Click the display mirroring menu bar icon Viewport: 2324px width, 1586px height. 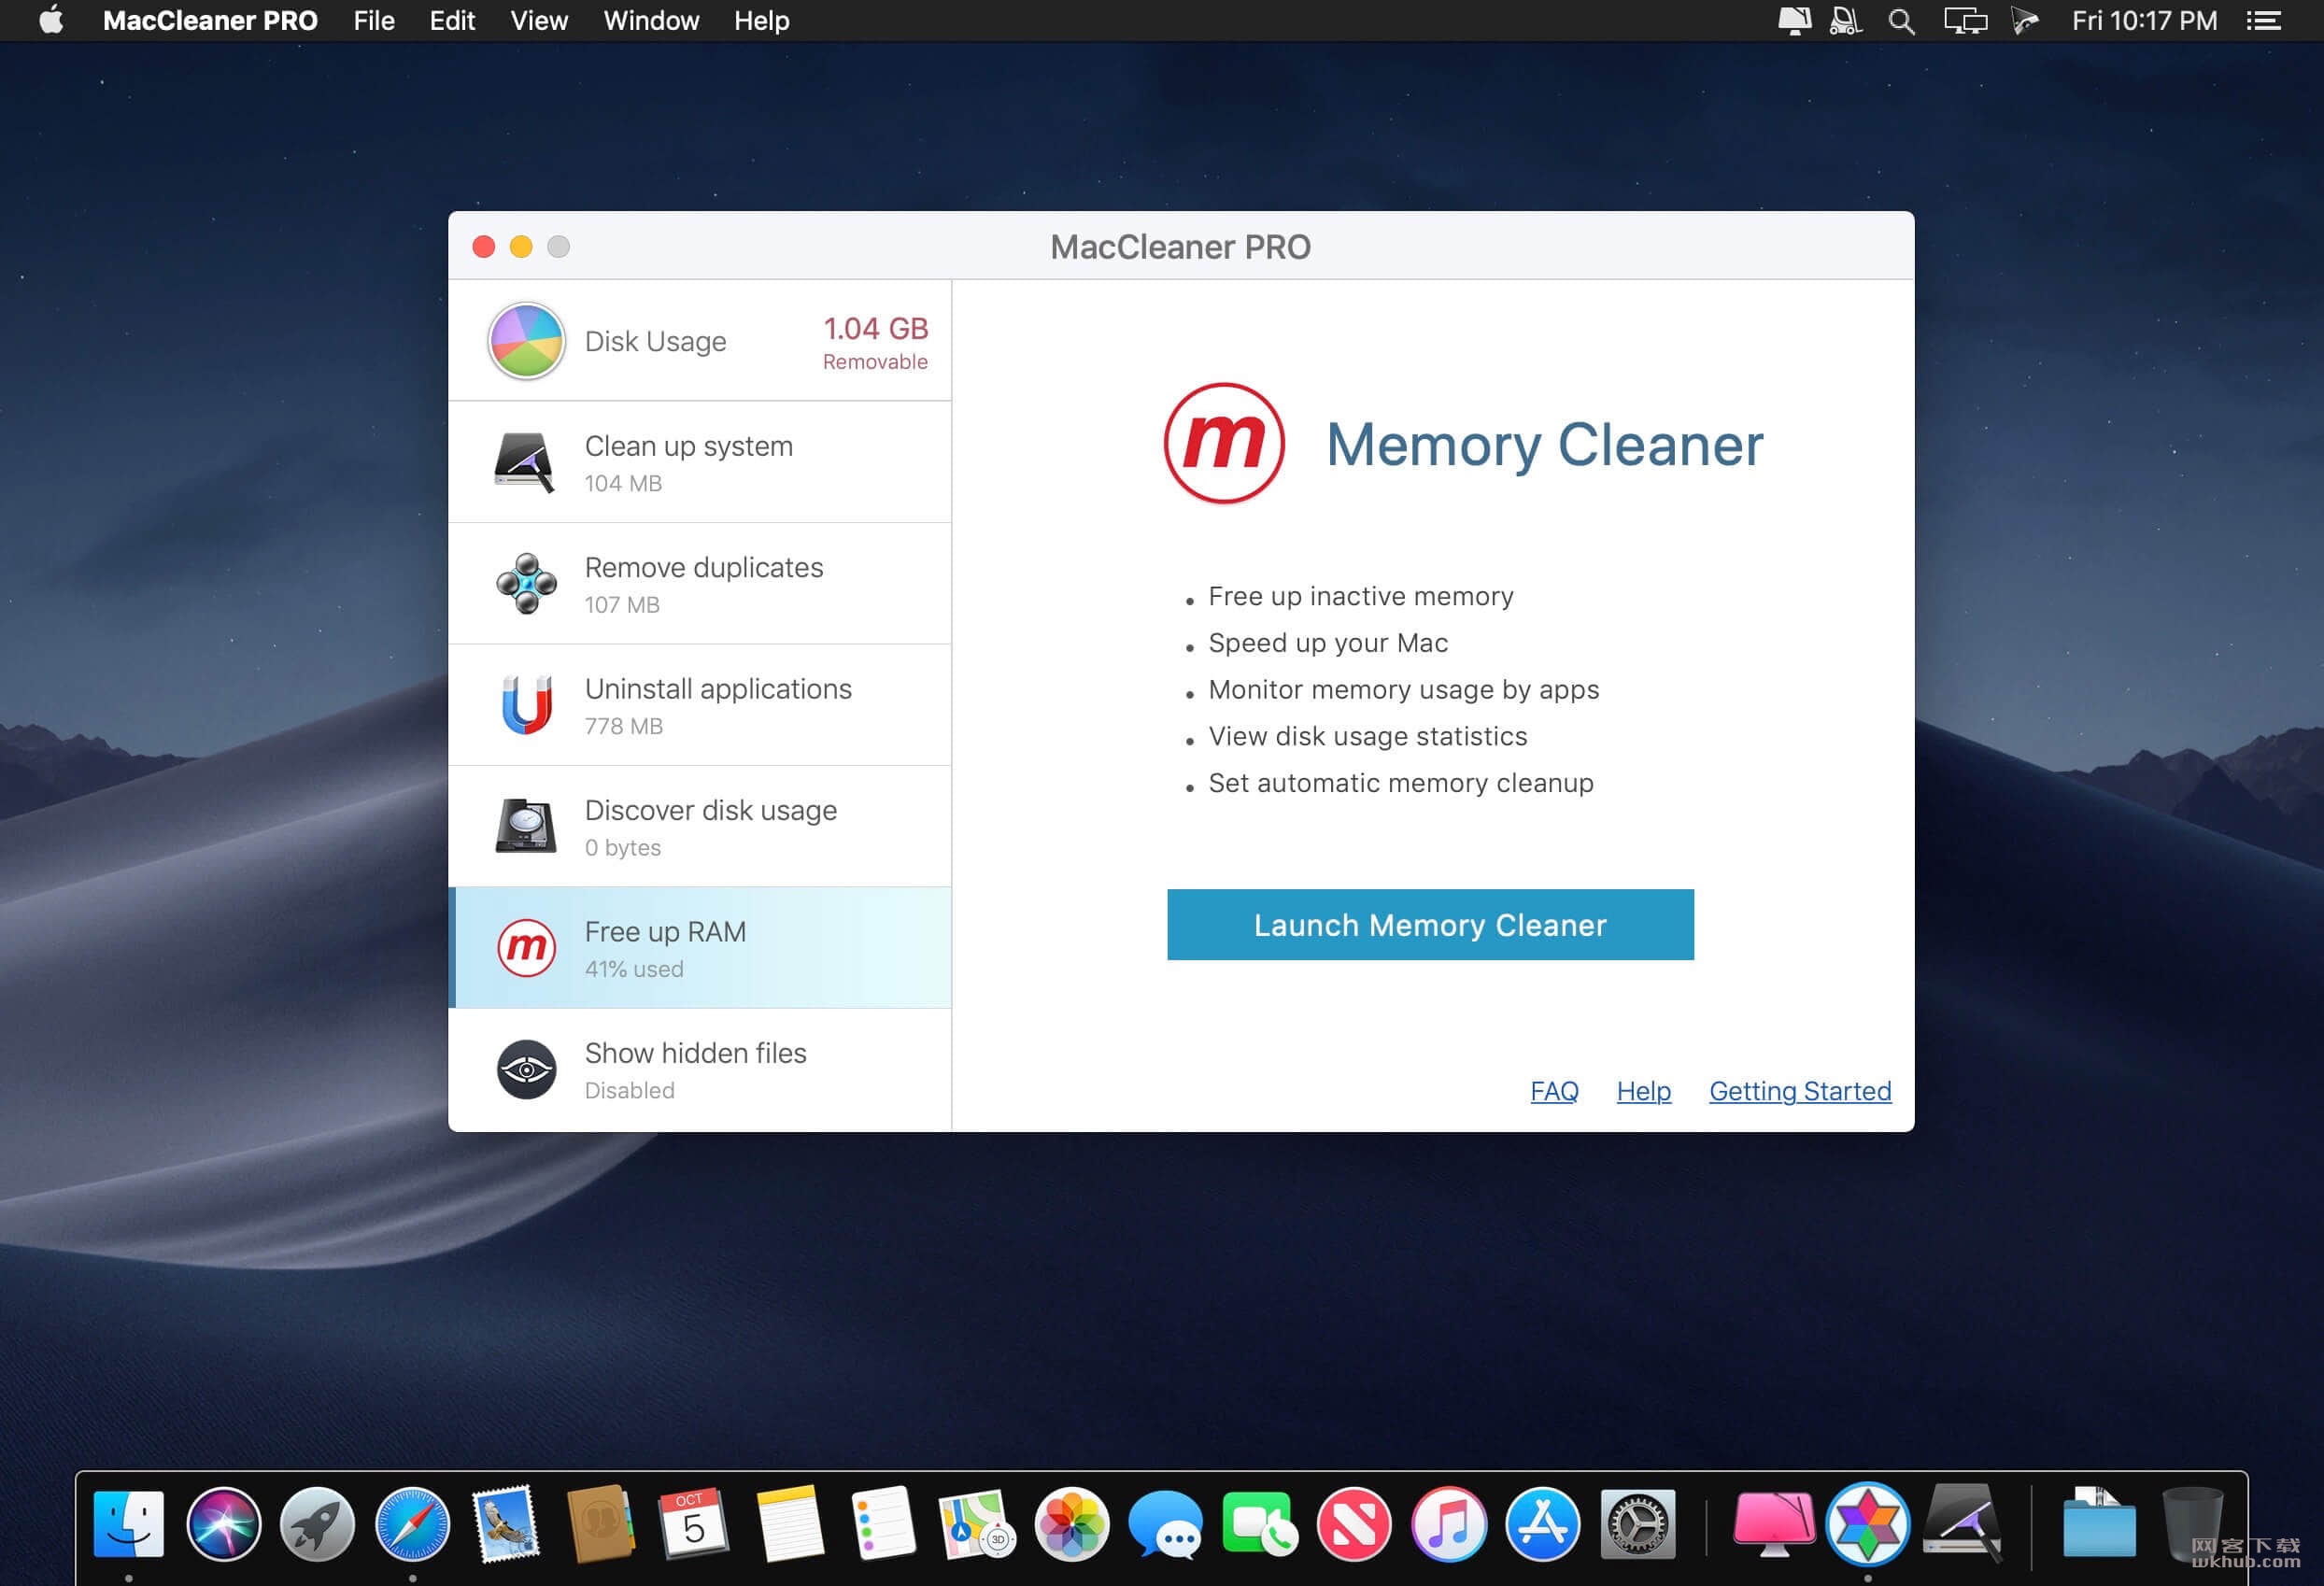1965,21
